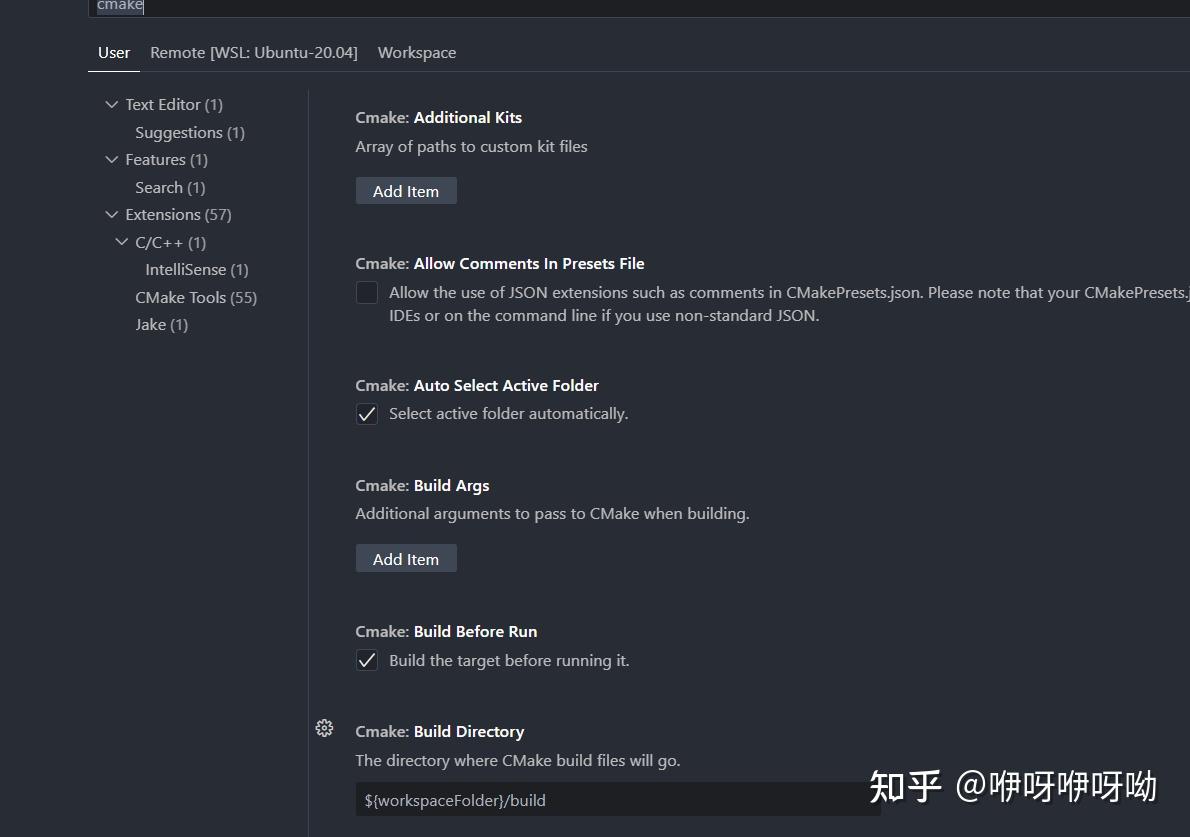1190x837 pixels.
Task: Select the User settings tab
Action: click(113, 52)
